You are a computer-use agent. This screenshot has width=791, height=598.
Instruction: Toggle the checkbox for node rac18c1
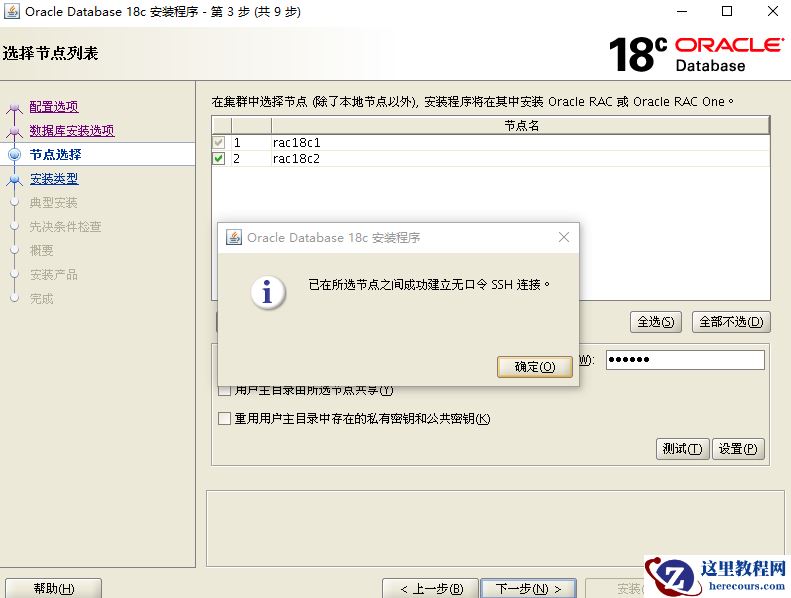[219, 142]
